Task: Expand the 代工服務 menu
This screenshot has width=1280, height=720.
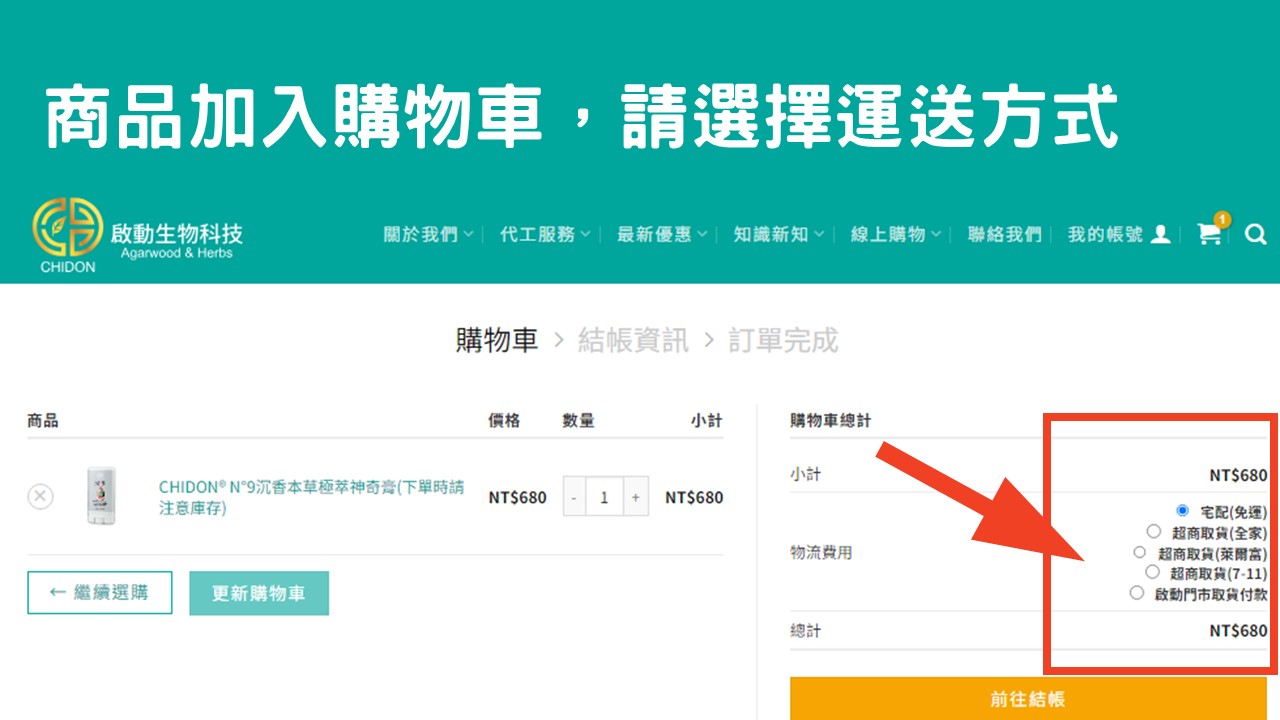Action: (x=545, y=234)
